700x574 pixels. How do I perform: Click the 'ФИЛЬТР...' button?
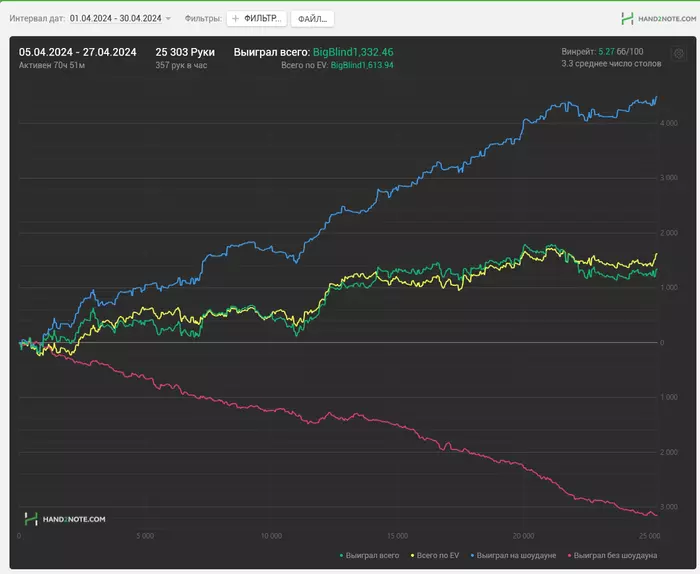257,18
